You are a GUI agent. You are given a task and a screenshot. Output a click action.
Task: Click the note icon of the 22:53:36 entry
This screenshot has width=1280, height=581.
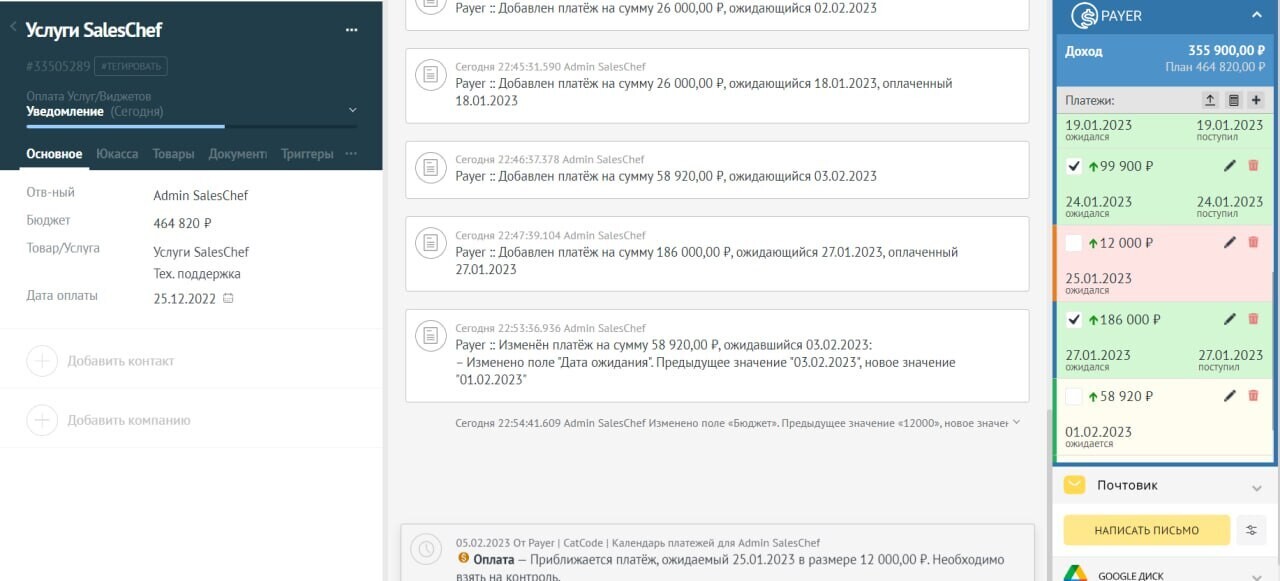(431, 336)
